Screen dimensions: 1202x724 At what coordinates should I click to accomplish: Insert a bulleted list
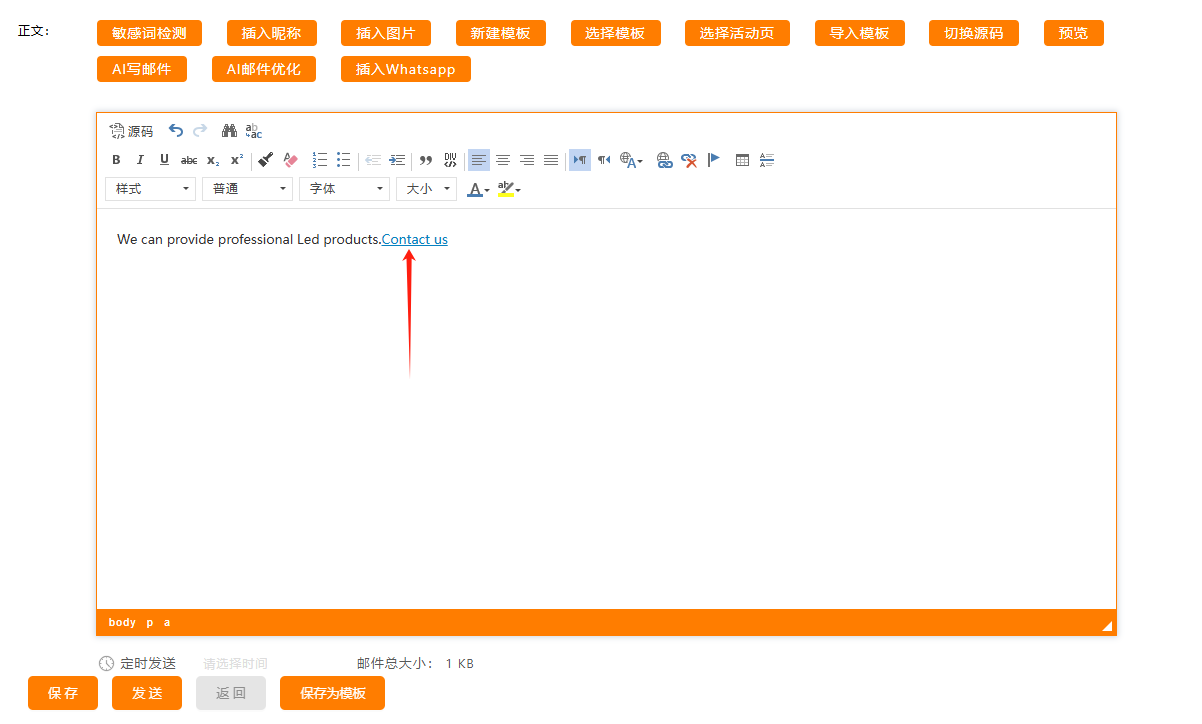tap(344, 160)
